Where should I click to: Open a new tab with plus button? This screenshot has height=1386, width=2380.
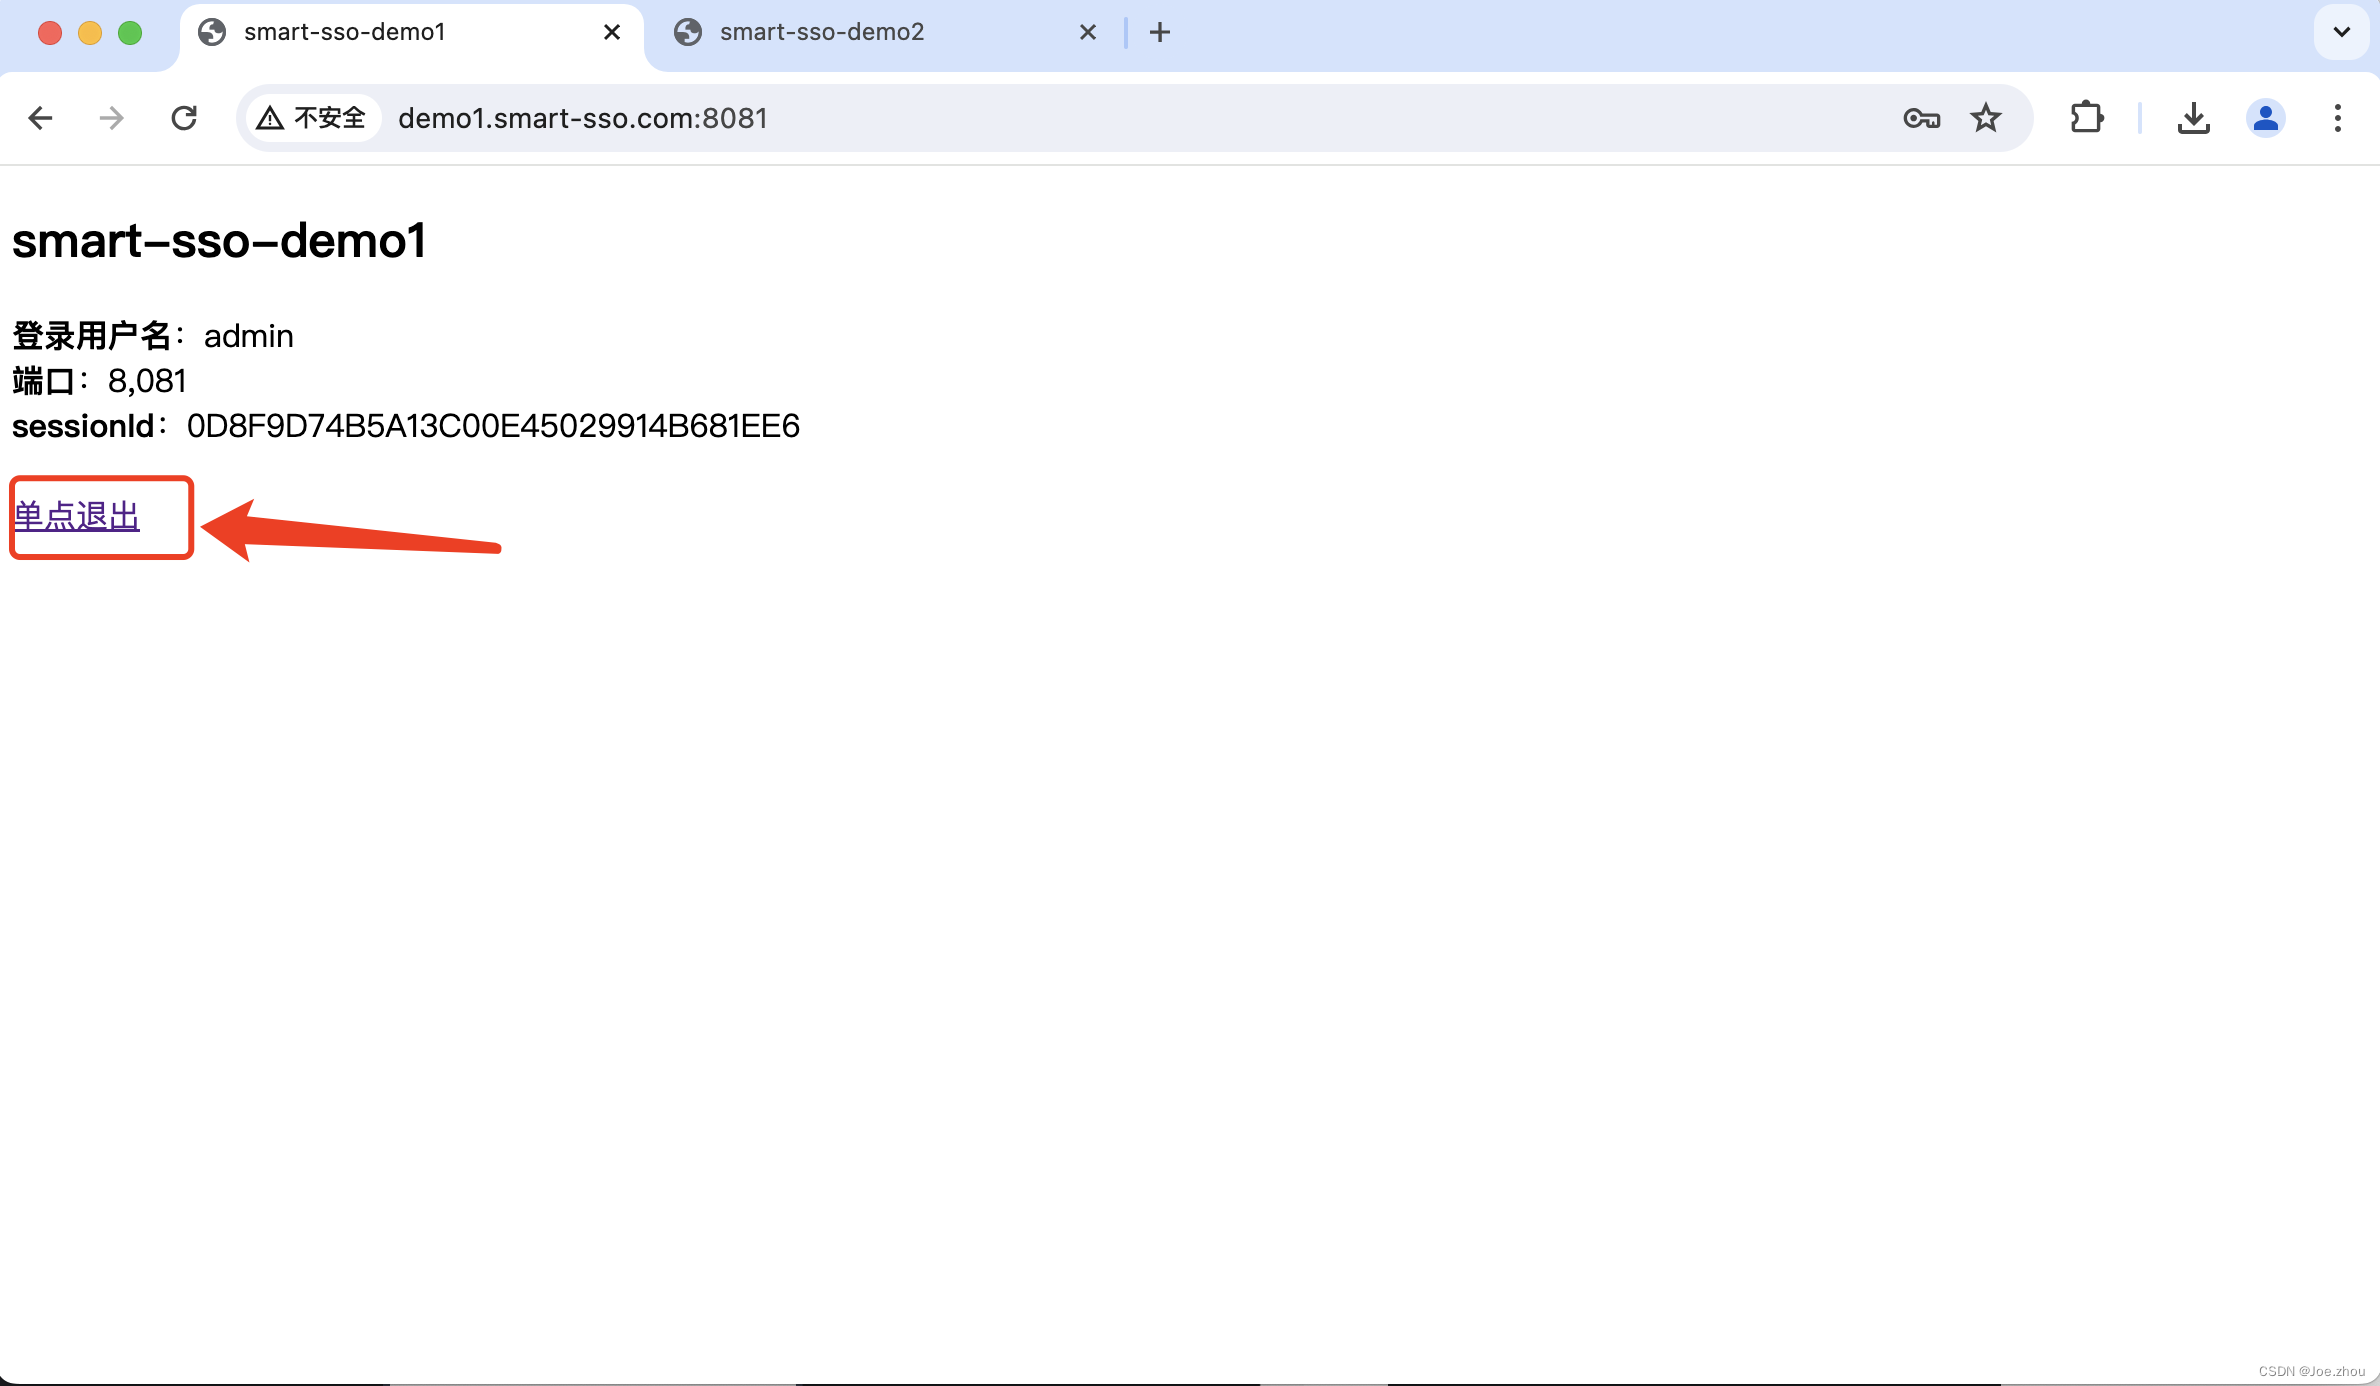tap(1160, 32)
